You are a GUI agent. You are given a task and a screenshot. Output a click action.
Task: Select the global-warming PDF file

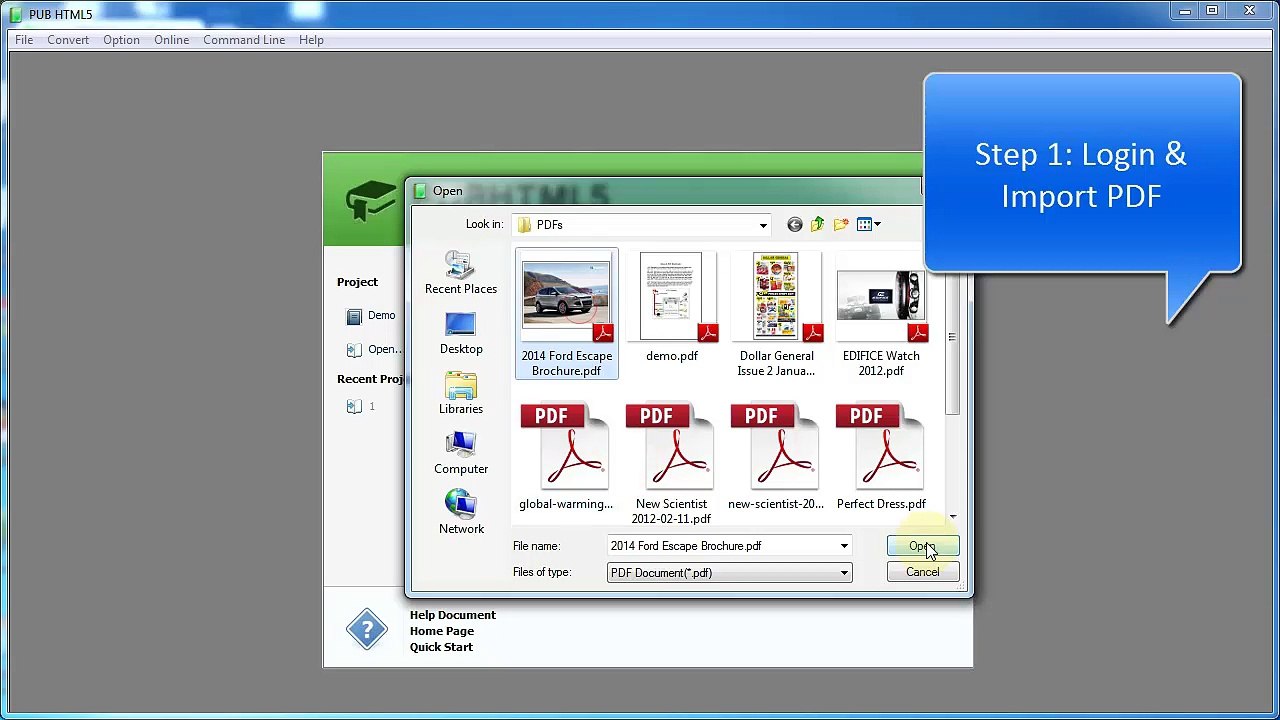tap(566, 457)
